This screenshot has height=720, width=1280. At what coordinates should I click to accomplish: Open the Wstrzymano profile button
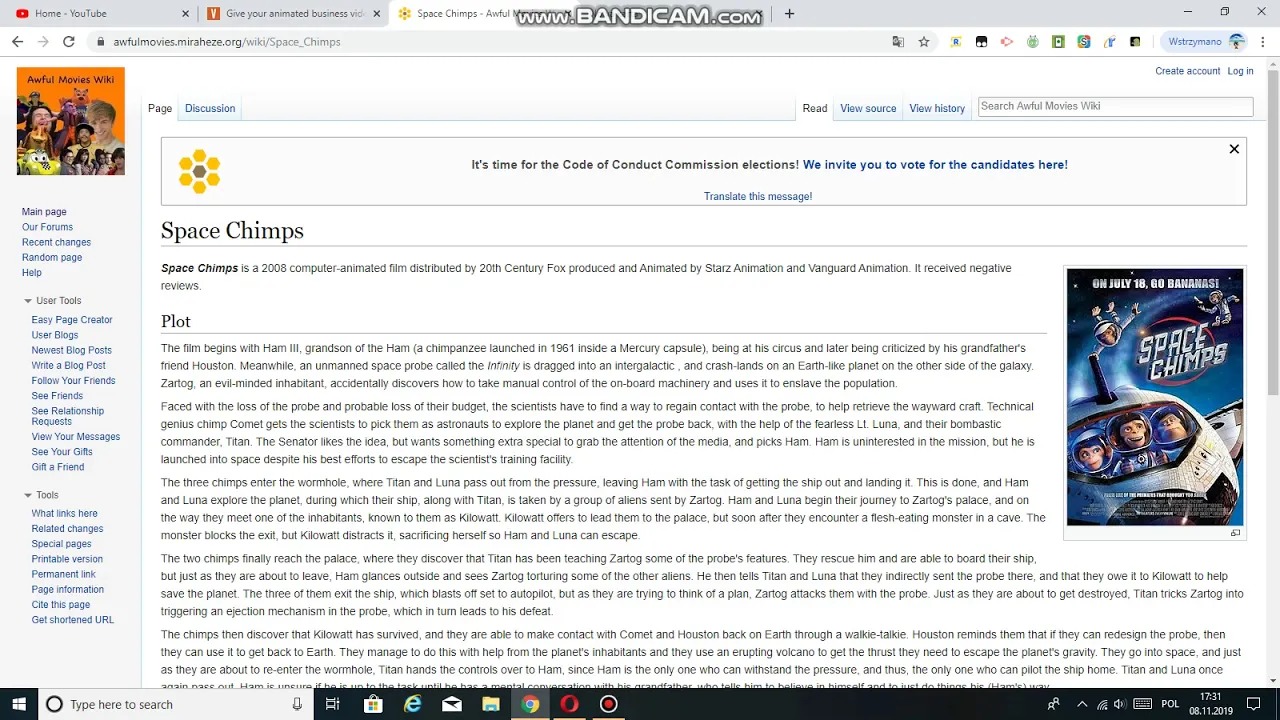click(1206, 42)
